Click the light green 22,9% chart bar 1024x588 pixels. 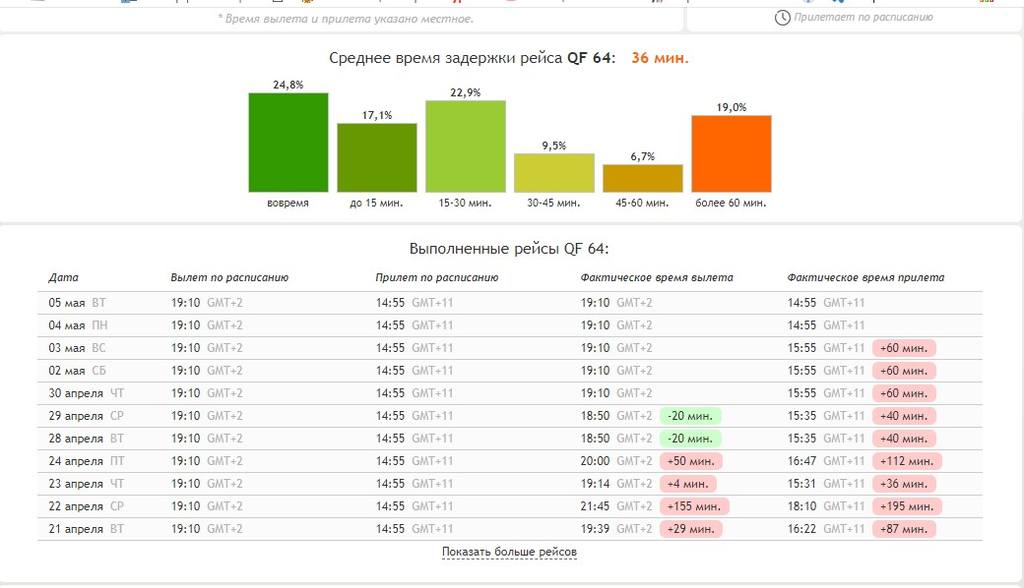[466, 146]
